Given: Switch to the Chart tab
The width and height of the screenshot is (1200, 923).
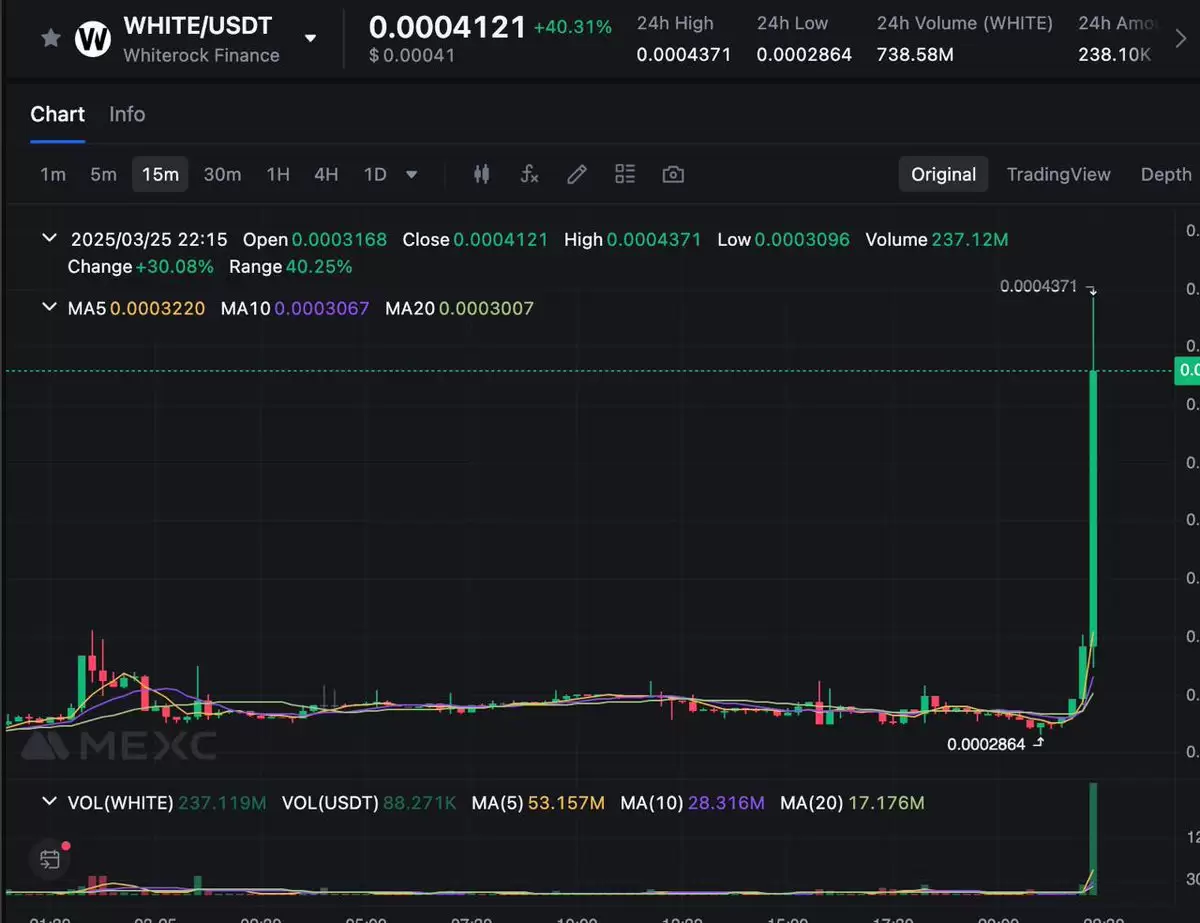Looking at the screenshot, I should coord(57,114).
